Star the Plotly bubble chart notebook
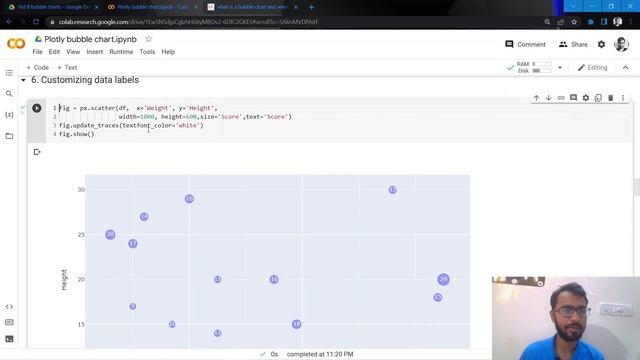The image size is (640, 360). click(149, 39)
